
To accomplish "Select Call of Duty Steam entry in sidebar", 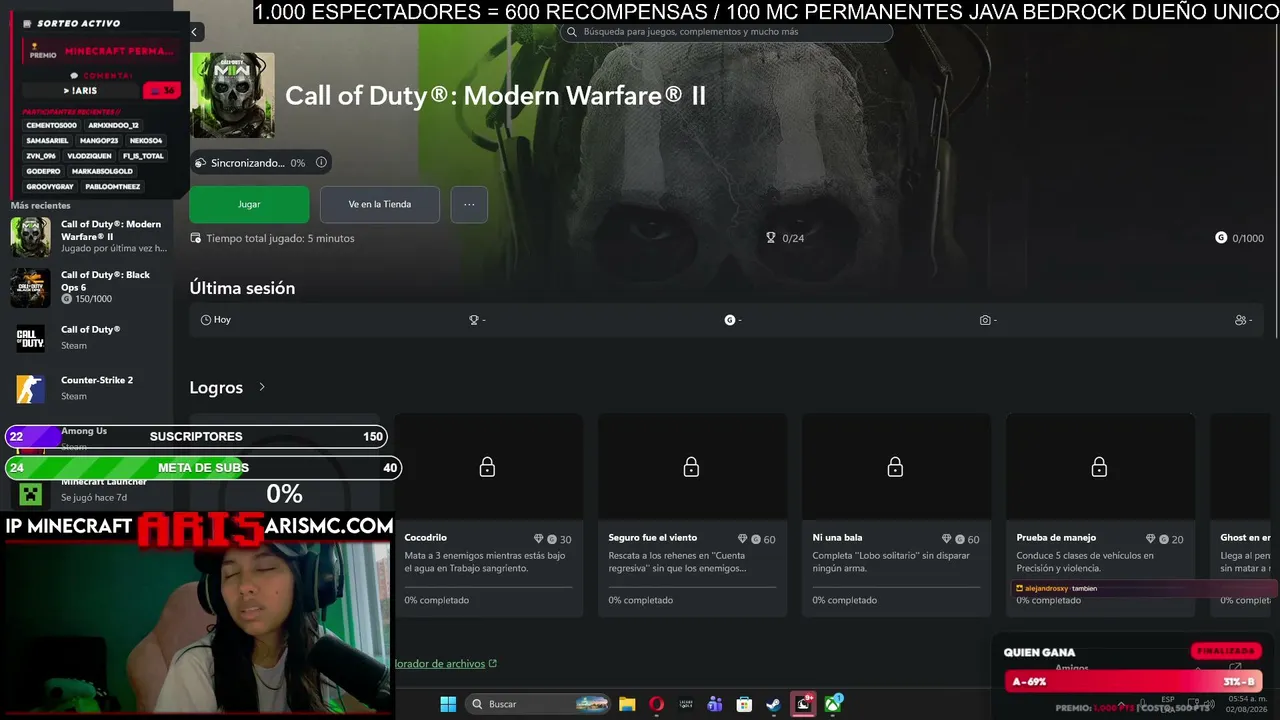I will point(90,338).
